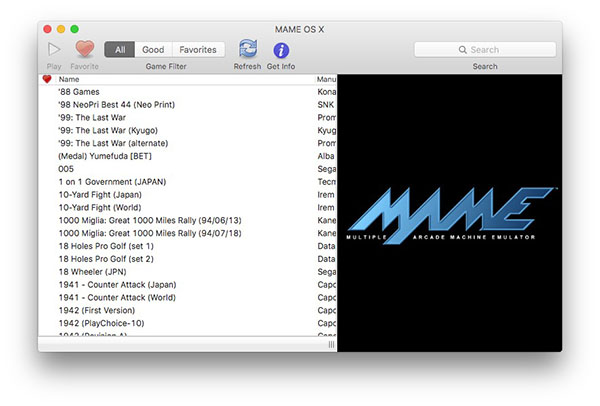Click the split view resize handle

[331, 345]
